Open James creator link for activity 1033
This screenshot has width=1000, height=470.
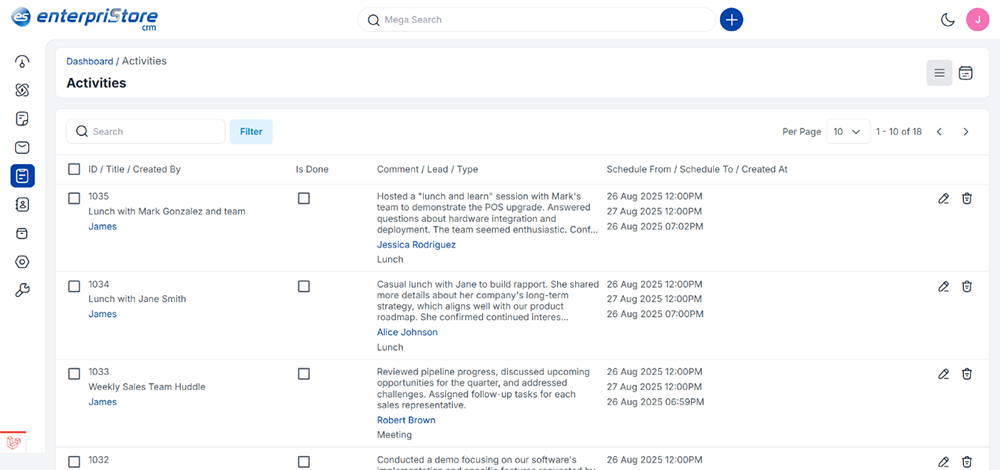(x=103, y=402)
